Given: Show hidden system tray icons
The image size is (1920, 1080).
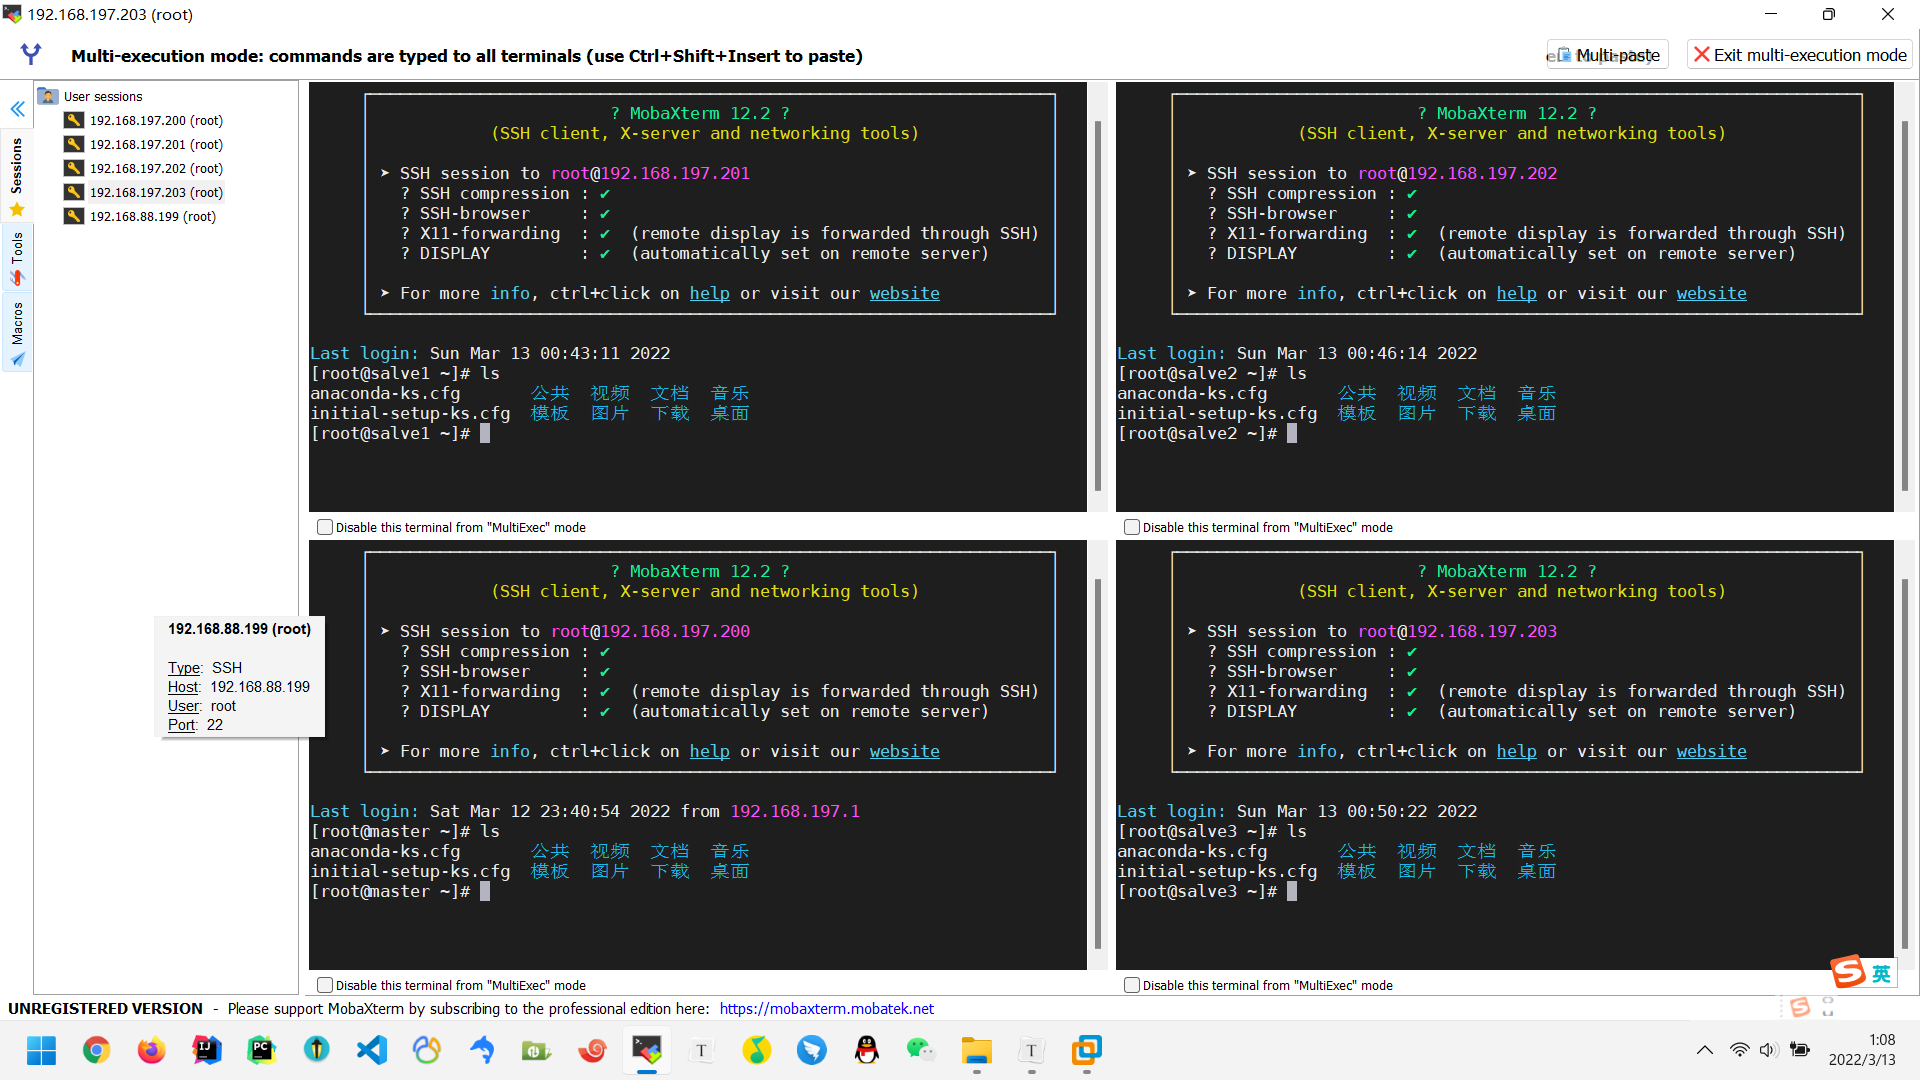Looking at the screenshot, I should [x=1705, y=1050].
